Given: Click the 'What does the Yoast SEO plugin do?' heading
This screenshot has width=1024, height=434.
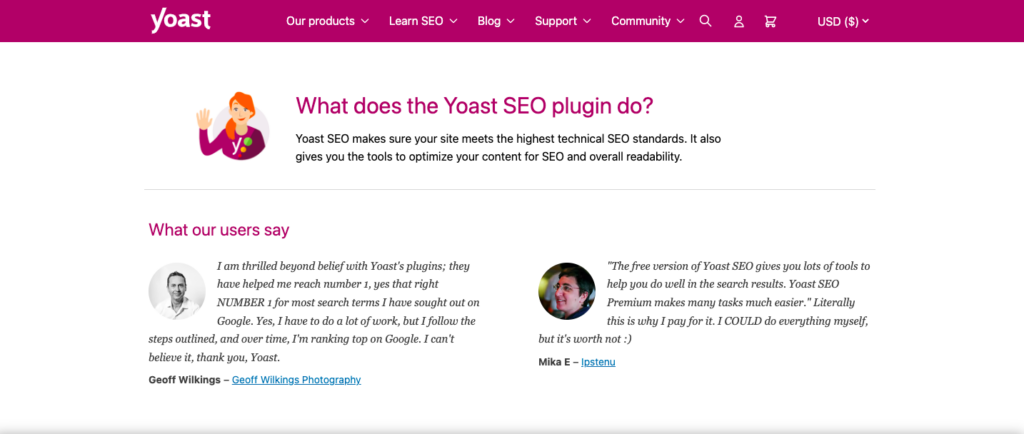Looking at the screenshot, I should pyautogui.click(x=474, y=106).
